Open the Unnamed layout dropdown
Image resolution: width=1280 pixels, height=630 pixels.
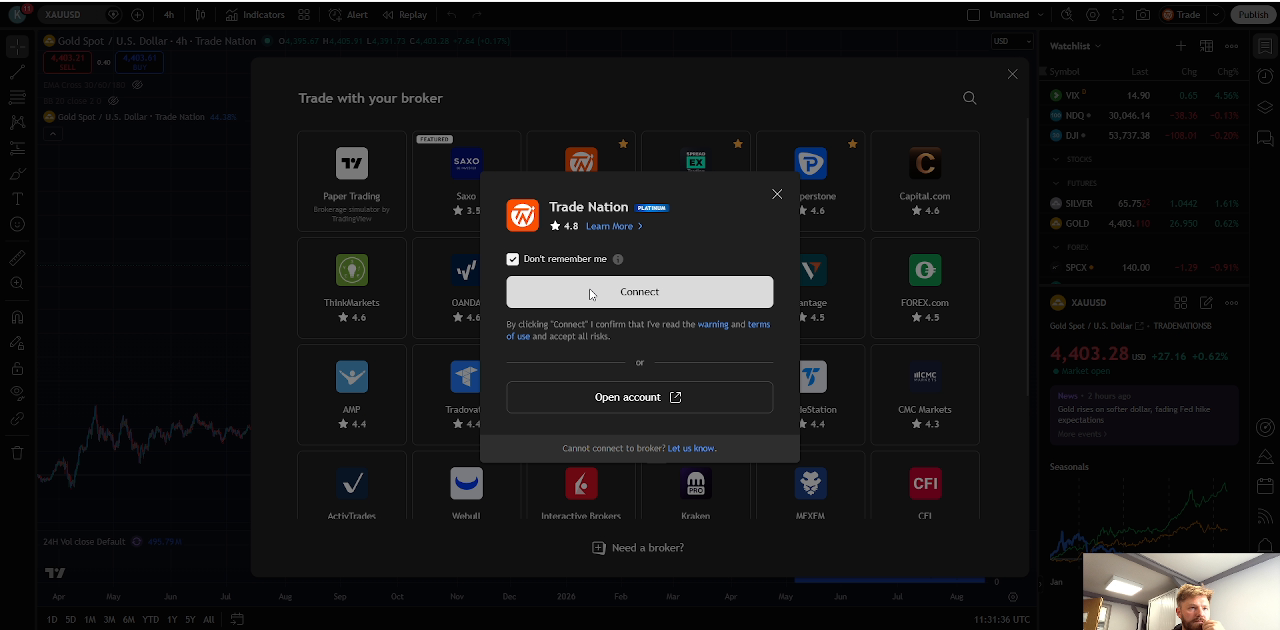pyautogui.click(x=1017, y=15)
